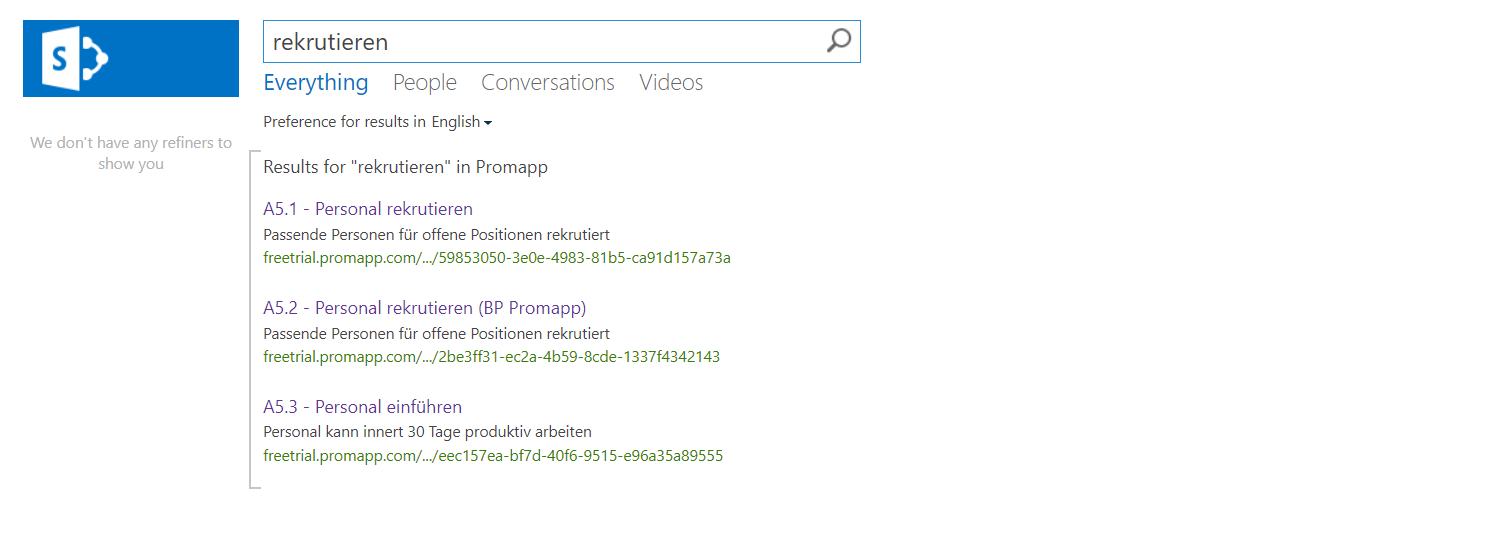Viewport: 1496px width, 534px height.
Task: Follow the URL ending in e96a35a89555
Action: click(x=493, y=456)
